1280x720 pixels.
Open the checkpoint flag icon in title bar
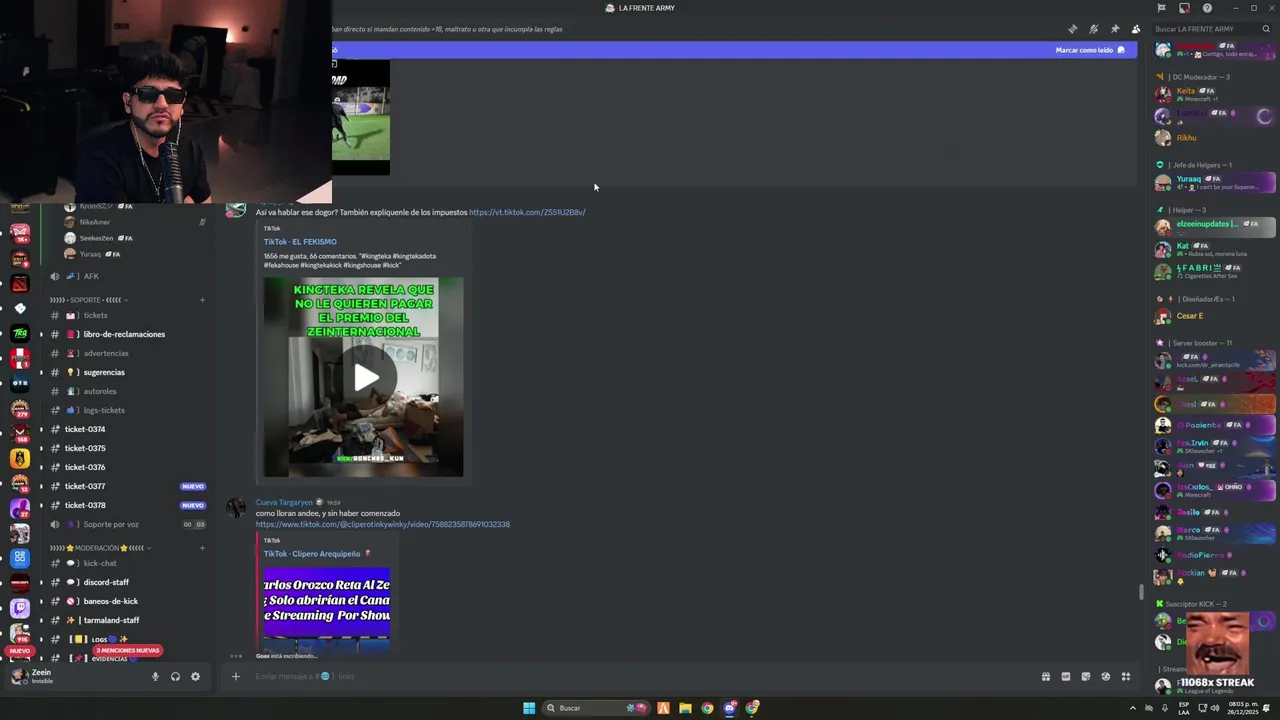coord(1161,8)
